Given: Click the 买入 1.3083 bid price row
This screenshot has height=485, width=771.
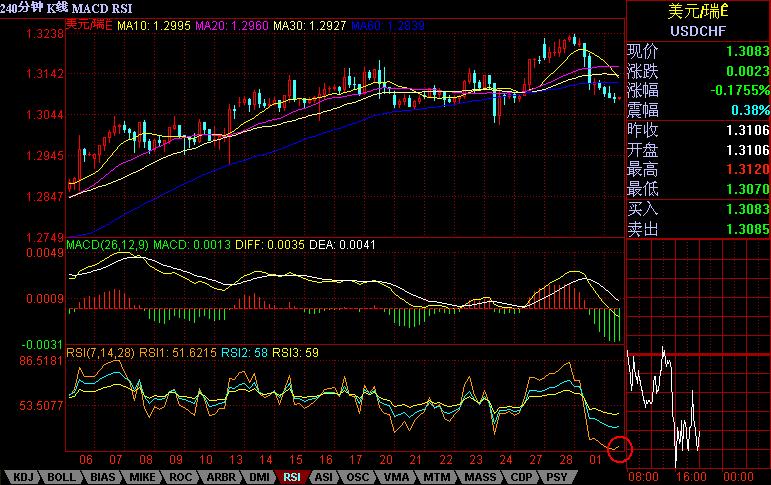Looking at the screenshot, I should coord(698,209).
